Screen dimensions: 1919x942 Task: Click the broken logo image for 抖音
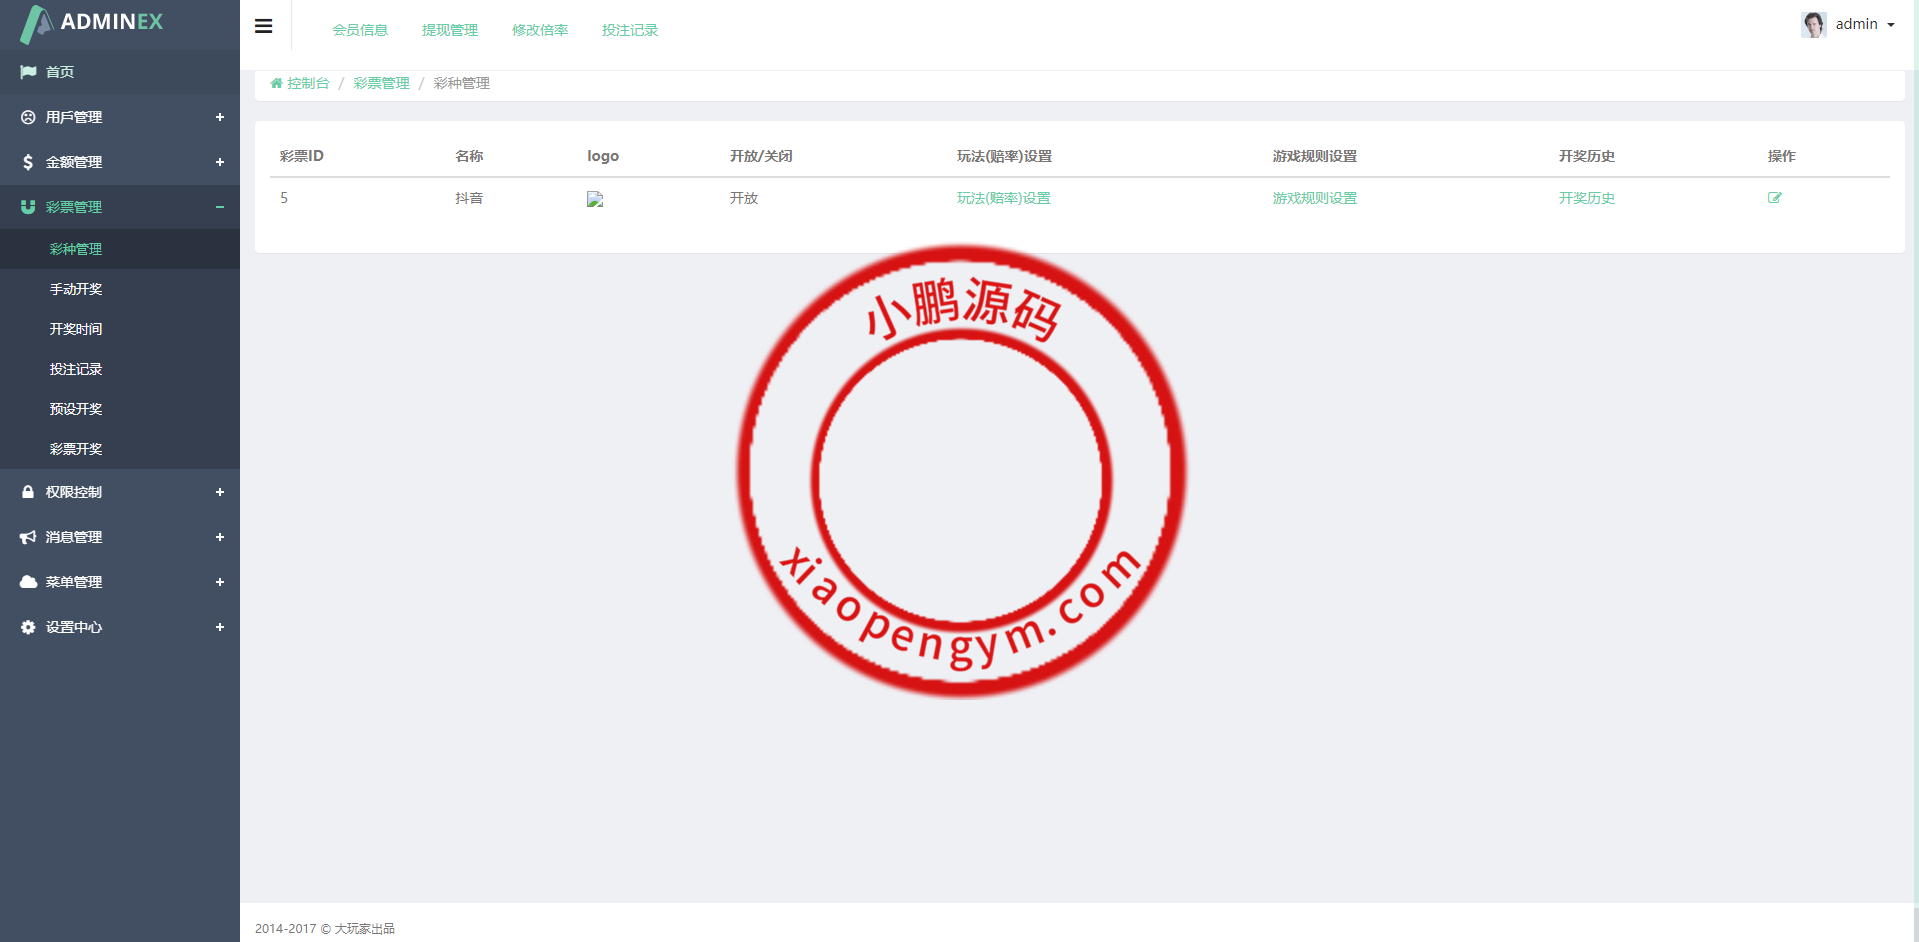(x=595, y=199)
